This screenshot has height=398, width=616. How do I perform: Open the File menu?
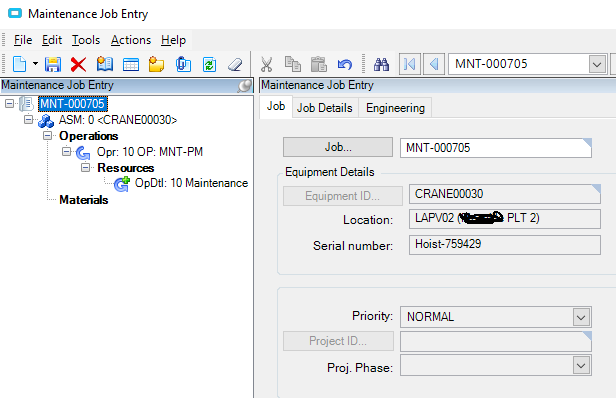coord(23,40)
